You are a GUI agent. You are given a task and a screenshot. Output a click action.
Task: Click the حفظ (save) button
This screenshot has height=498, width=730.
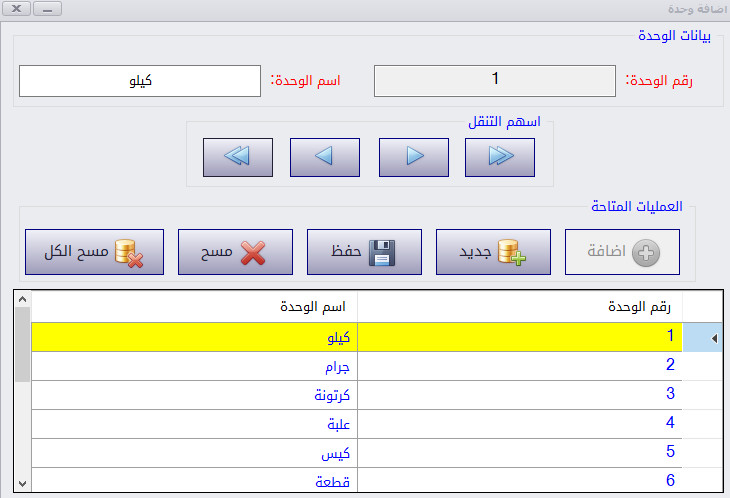click(x=365, y=252)
